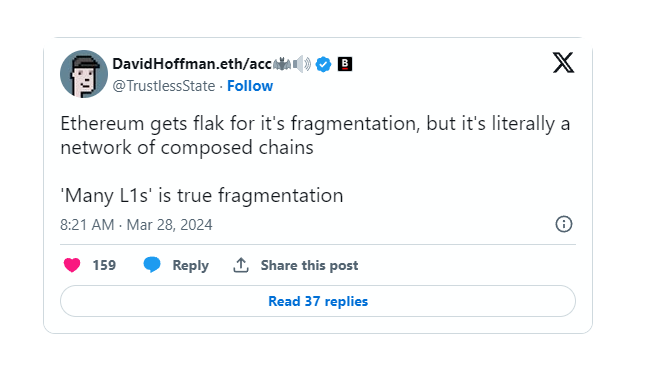
Task: Open Read 37 replies
Action: [x=318, y=301]
